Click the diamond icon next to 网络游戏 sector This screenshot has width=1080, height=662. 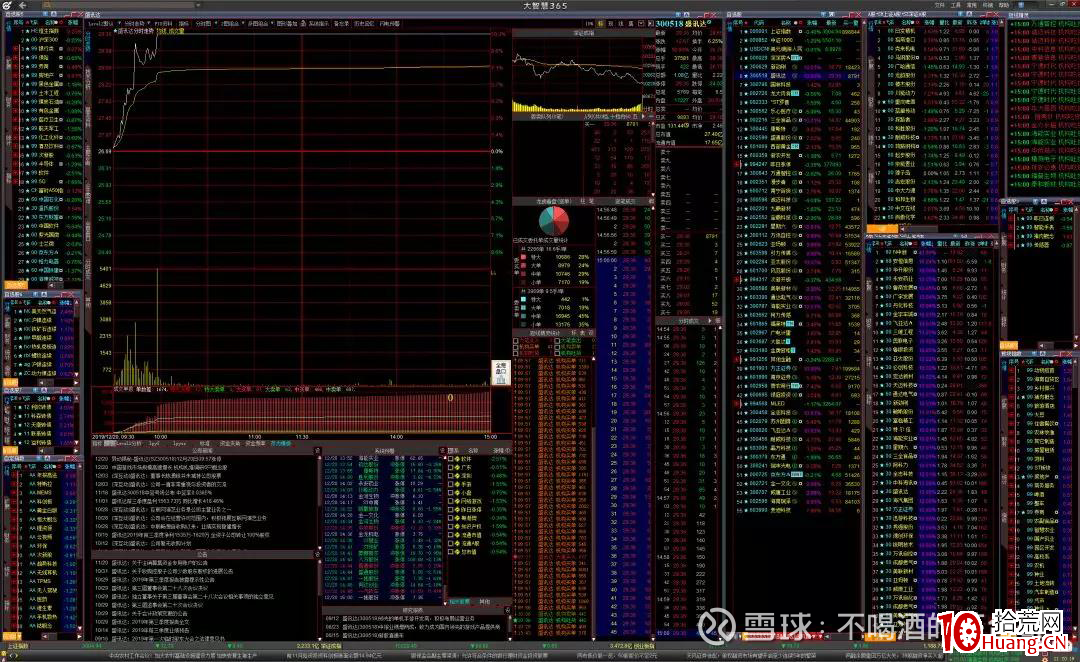coord(457,501)
